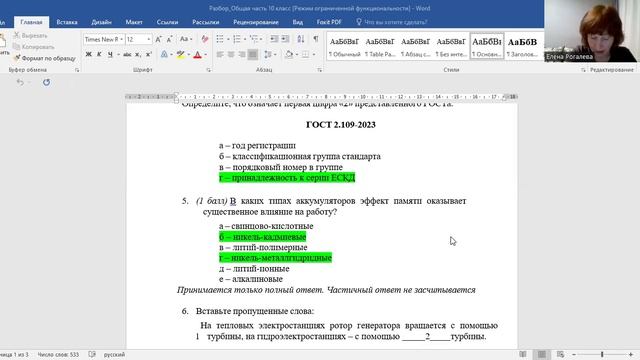Insert numbered list
The width and height of the screenshot is (640, 360).
(x=236, y=39)
